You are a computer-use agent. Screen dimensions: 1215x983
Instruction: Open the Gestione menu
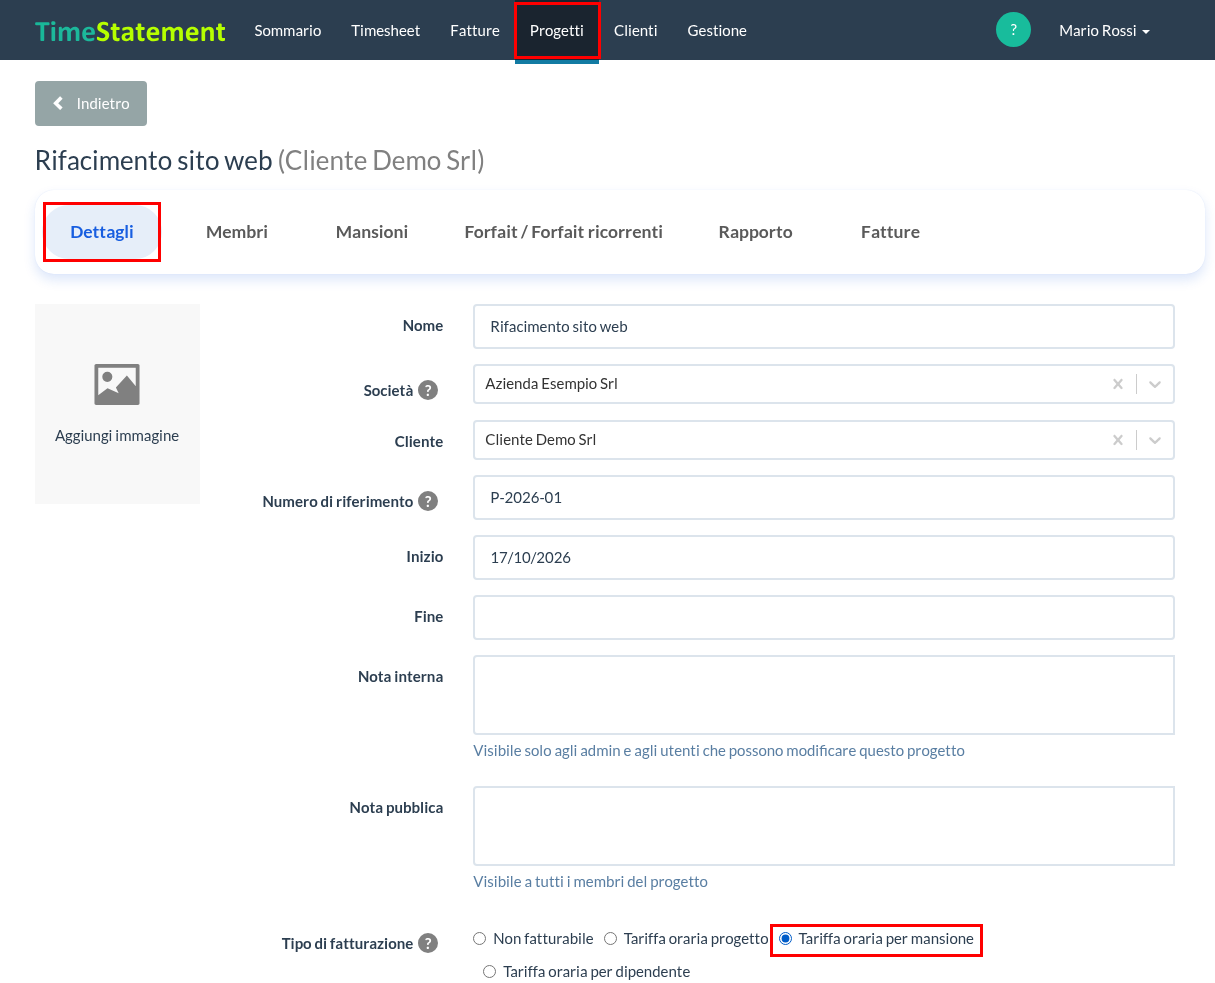[717, 31]
